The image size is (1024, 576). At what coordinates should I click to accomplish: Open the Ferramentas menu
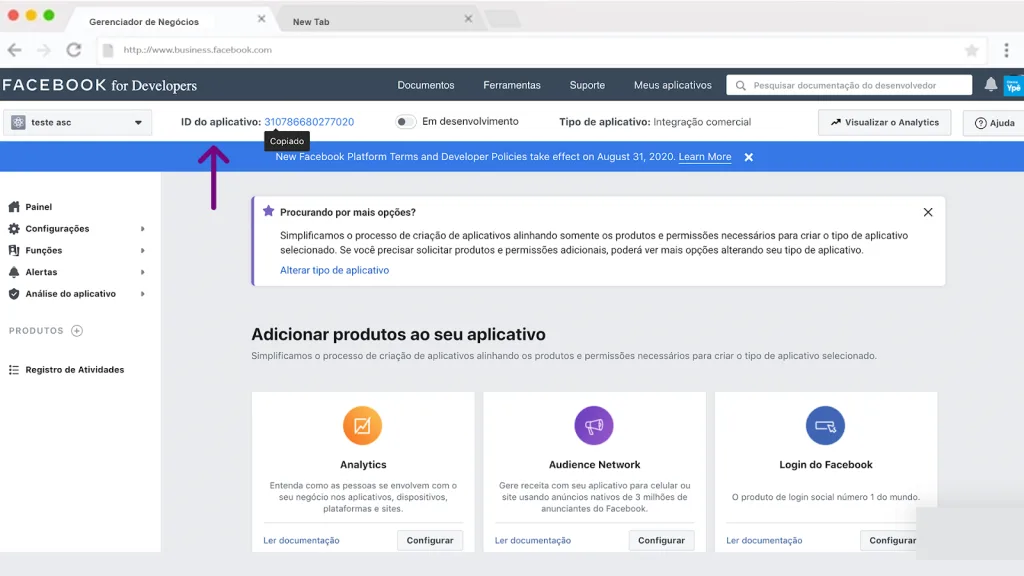click(x=512, y=85)
